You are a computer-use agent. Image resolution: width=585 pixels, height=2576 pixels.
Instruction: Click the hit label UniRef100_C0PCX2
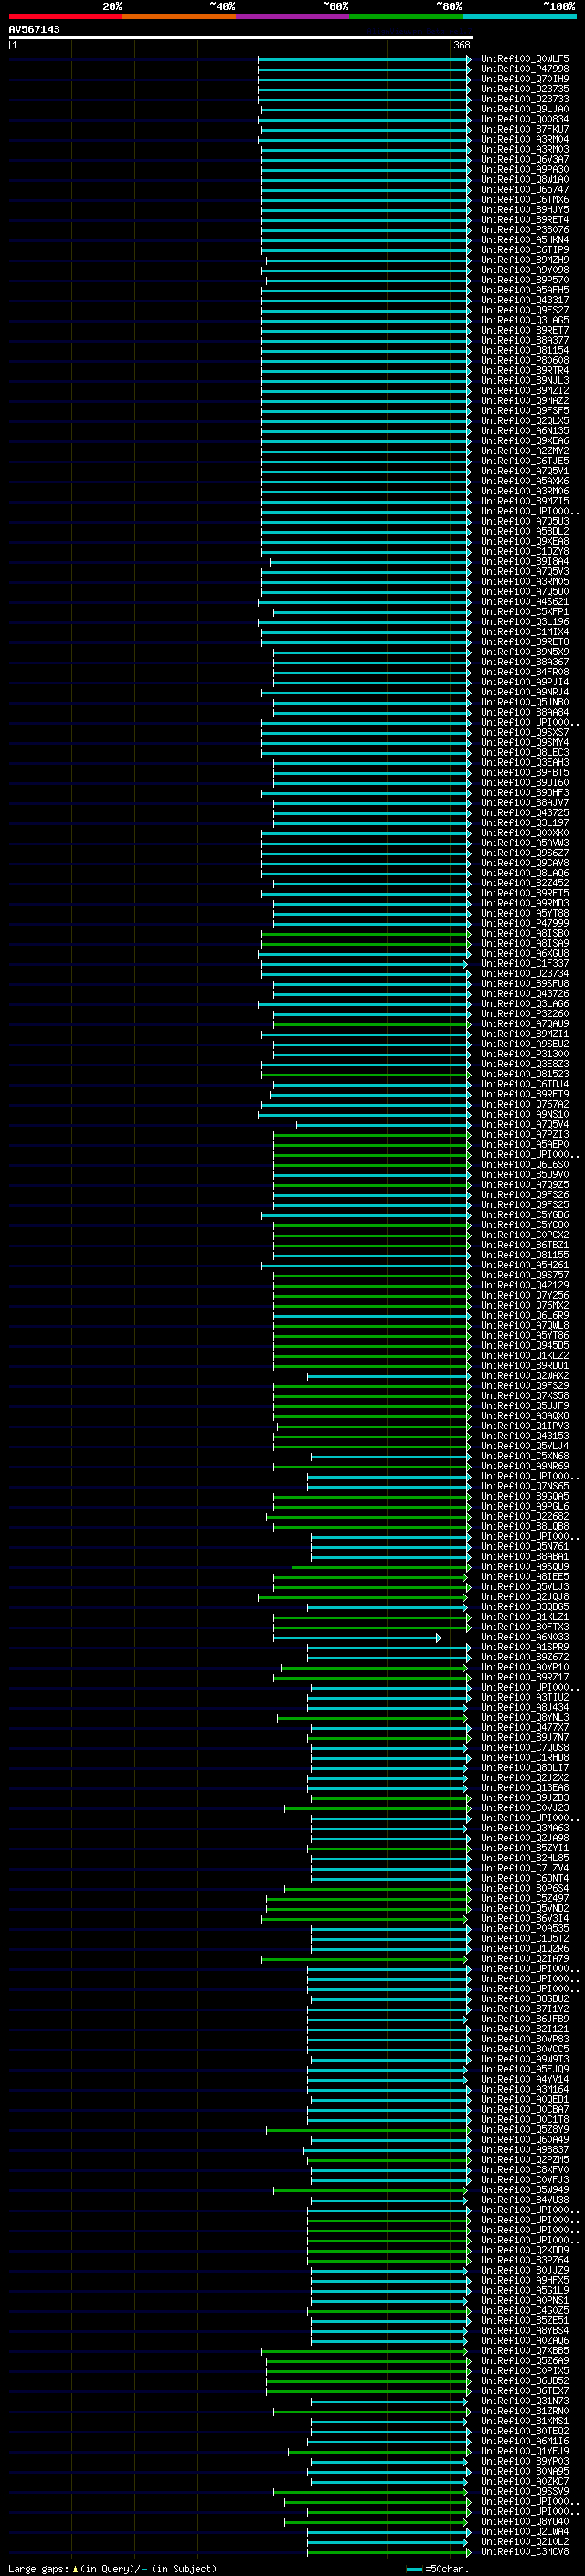525,1235
